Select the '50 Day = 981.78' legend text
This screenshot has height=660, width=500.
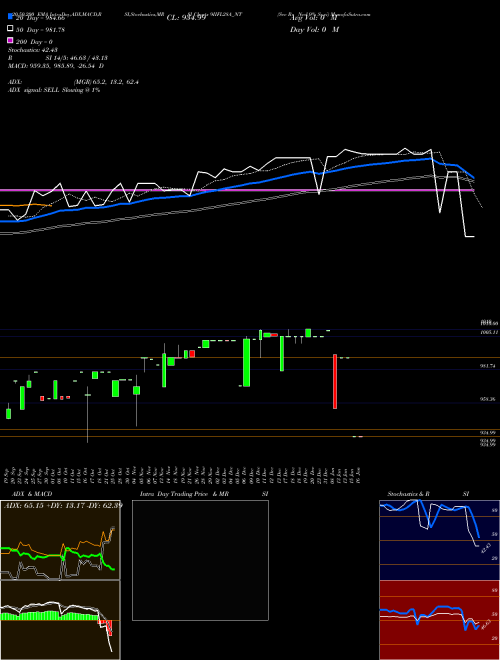point(40,30)
